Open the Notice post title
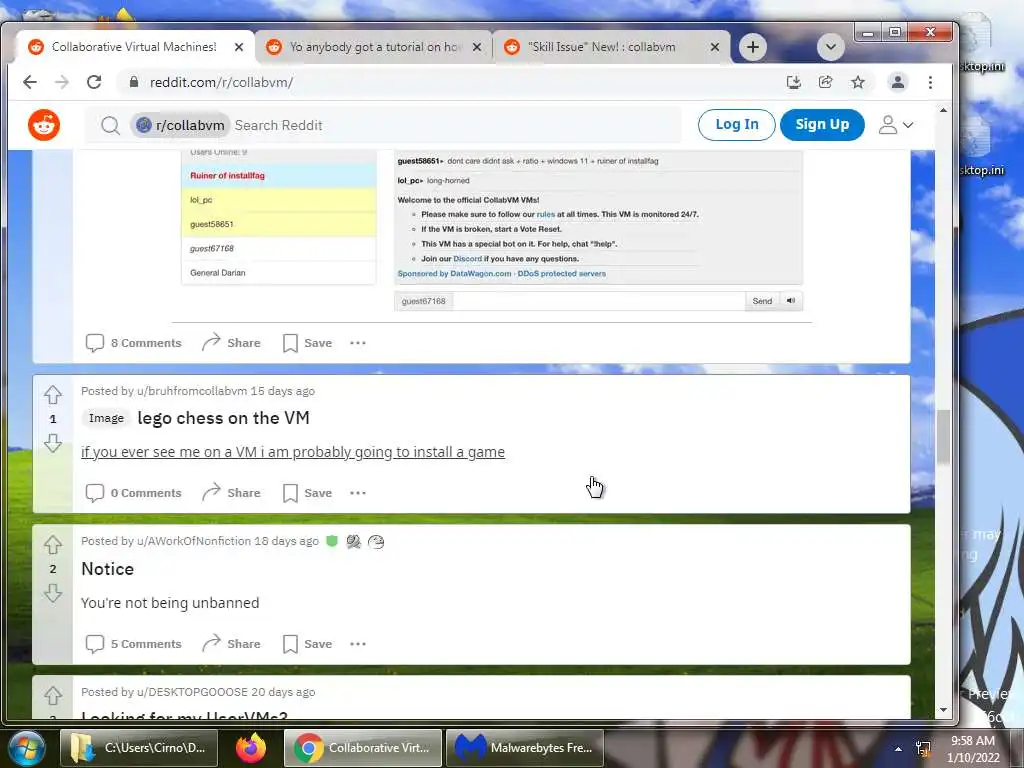 108,569
